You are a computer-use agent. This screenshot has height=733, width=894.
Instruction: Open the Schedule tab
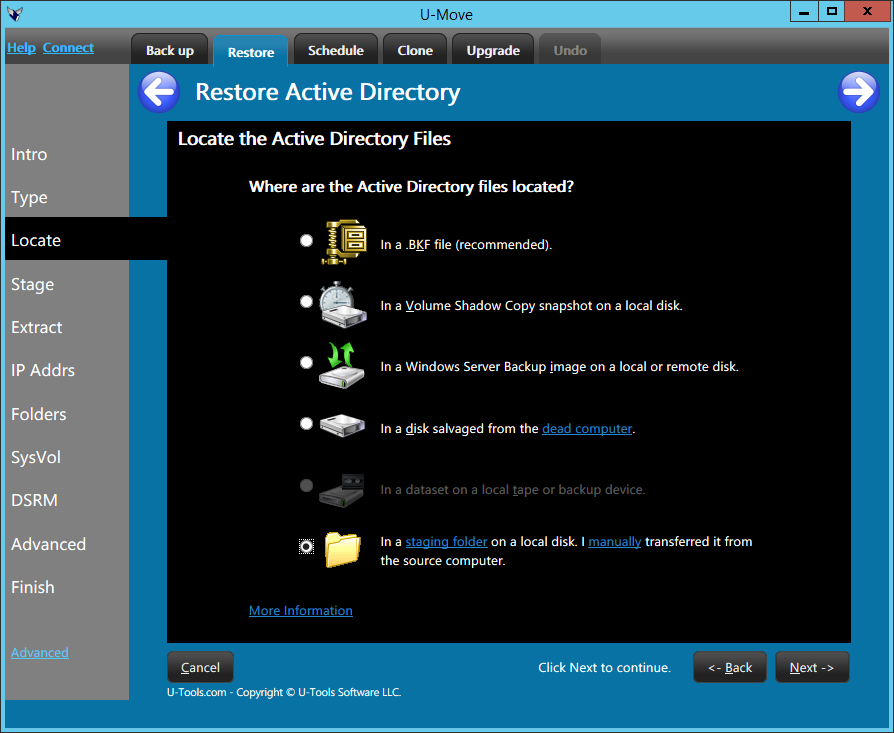click(336, 50)
